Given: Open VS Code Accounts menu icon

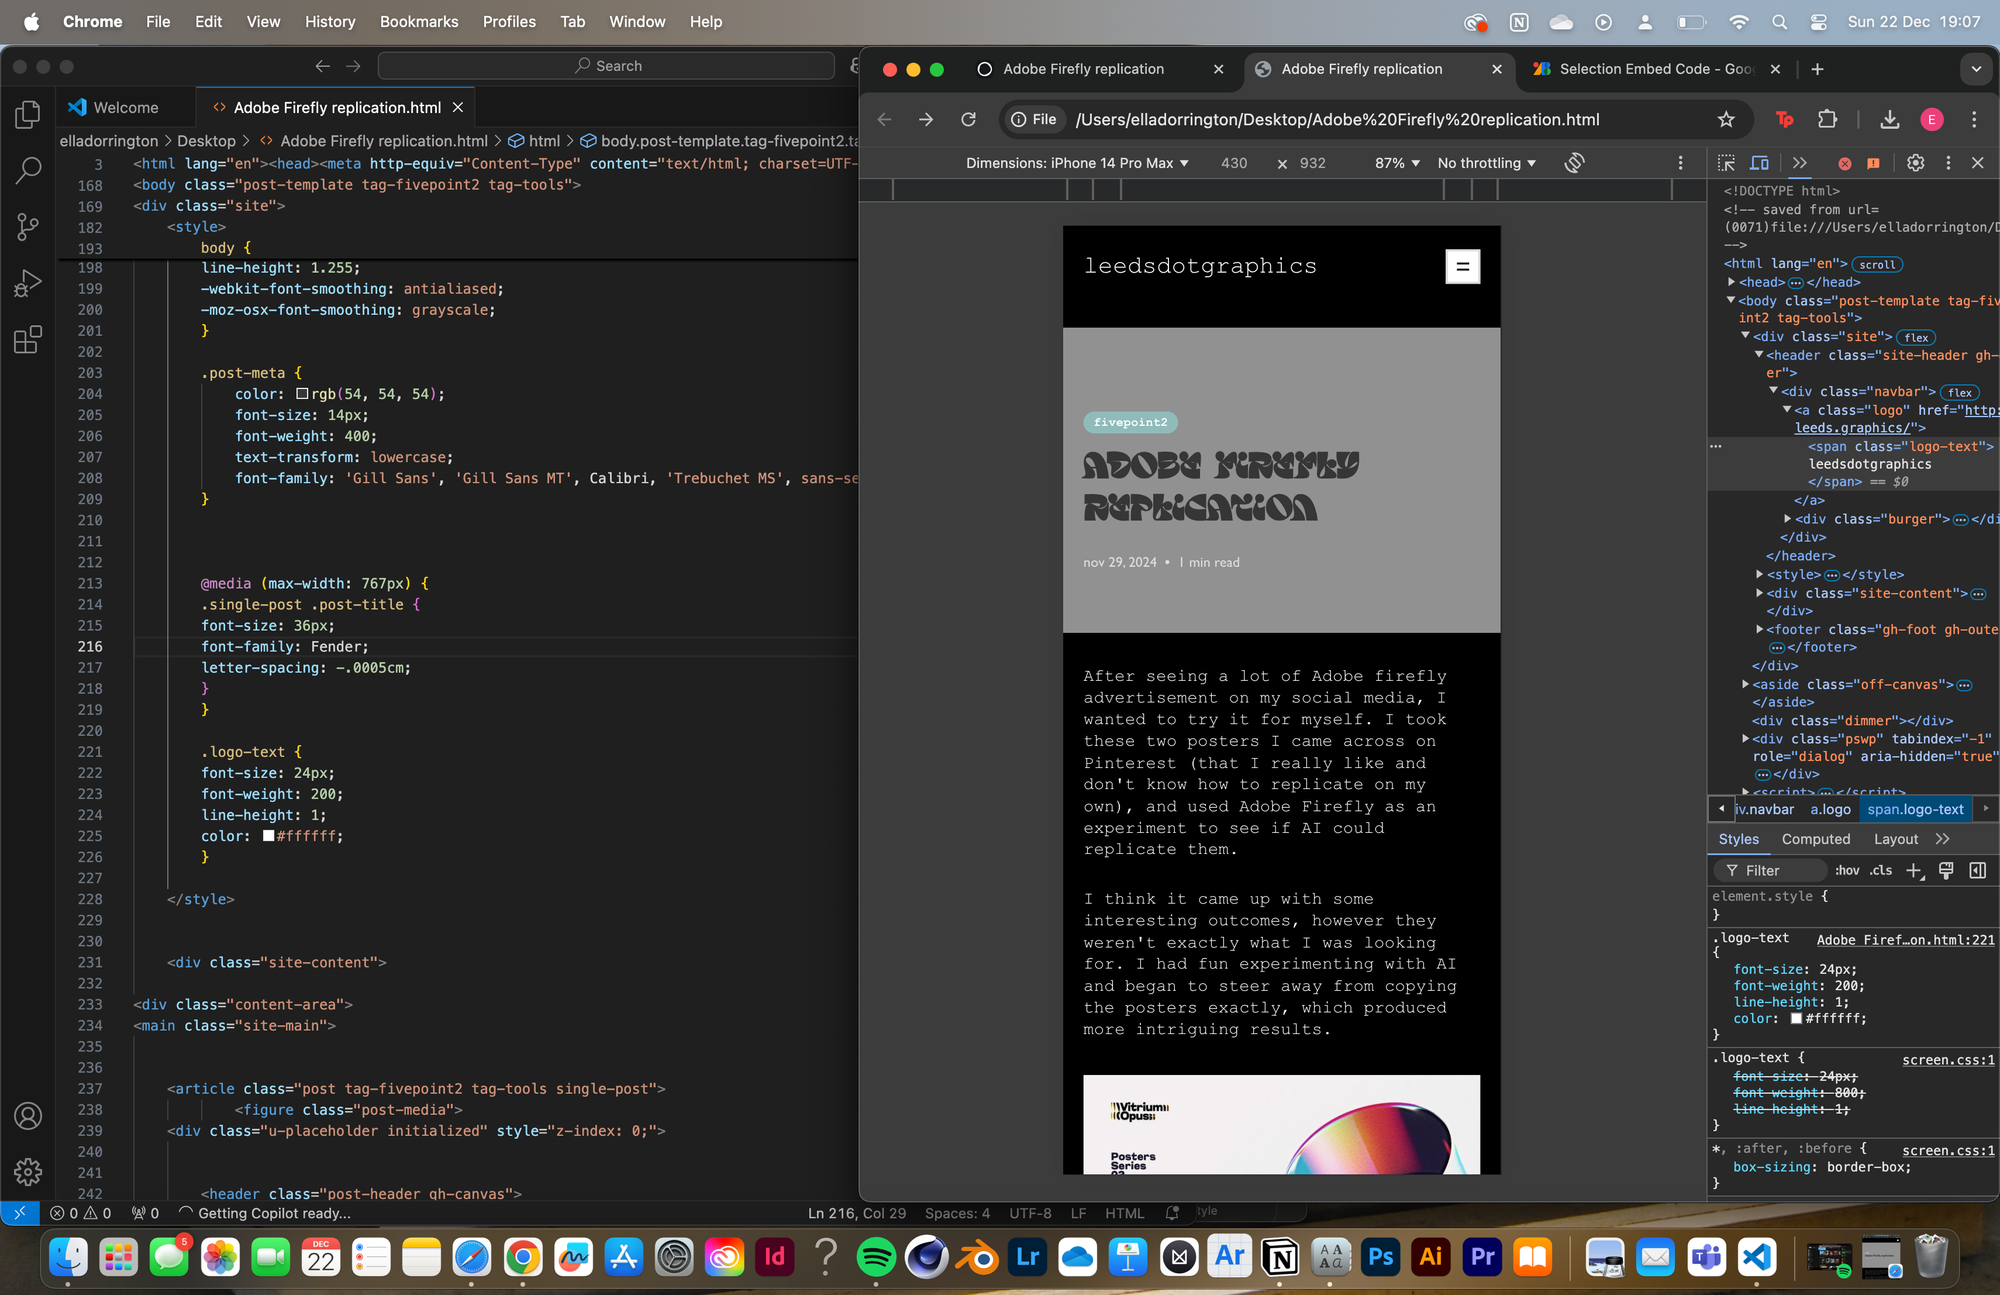Looking at the screenshot, I should pyautogui.click(x=28, y=1116).
